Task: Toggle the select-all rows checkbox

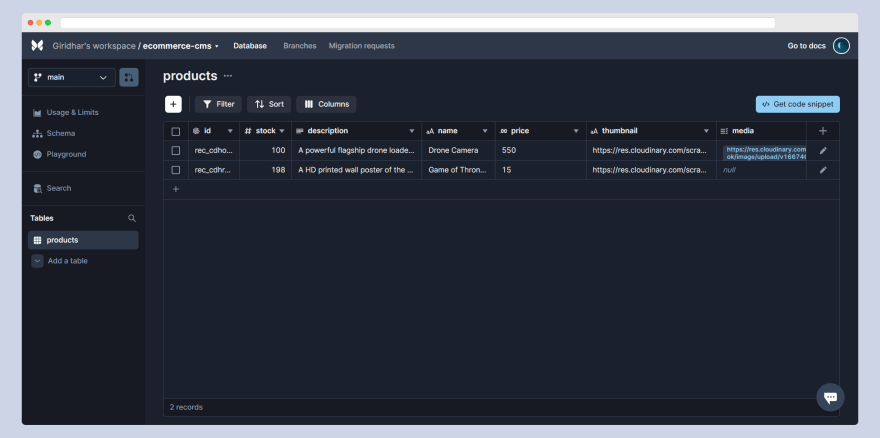Action: [176, 131]
